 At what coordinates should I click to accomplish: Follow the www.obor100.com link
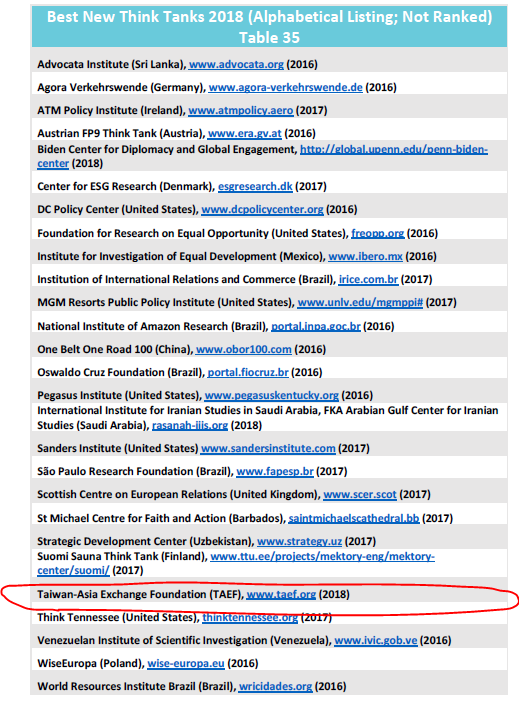[x=244, y=349]
